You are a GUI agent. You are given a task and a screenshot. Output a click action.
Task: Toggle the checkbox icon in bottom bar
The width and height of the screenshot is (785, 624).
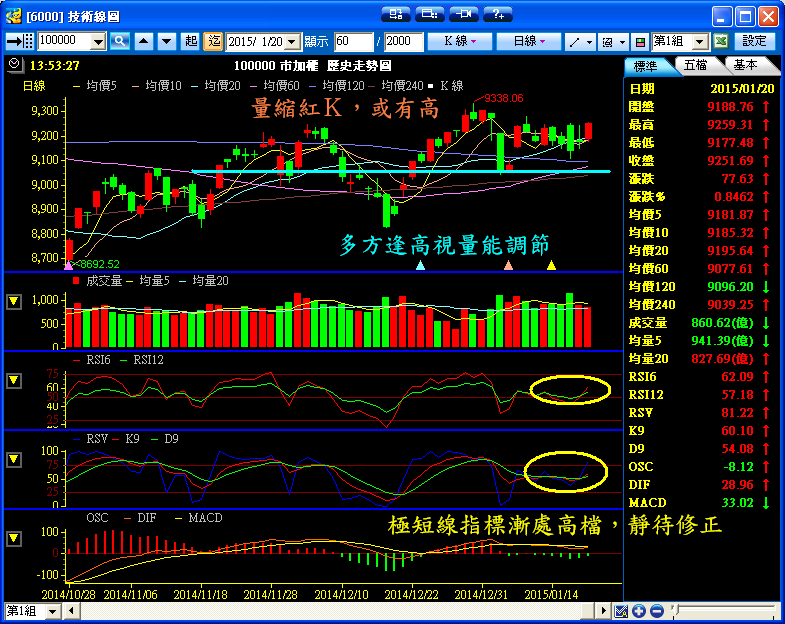point(621,611)
